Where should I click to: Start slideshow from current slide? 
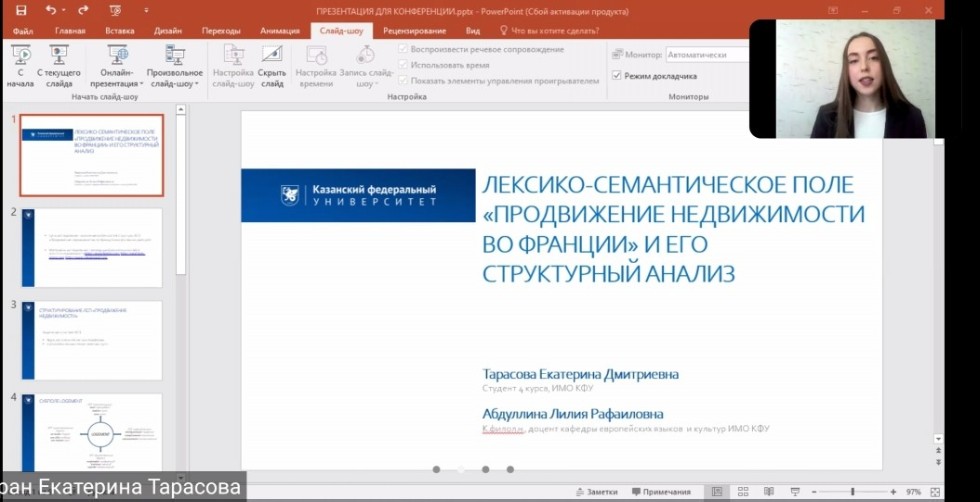pyautogui.click(x=59, y=65)
